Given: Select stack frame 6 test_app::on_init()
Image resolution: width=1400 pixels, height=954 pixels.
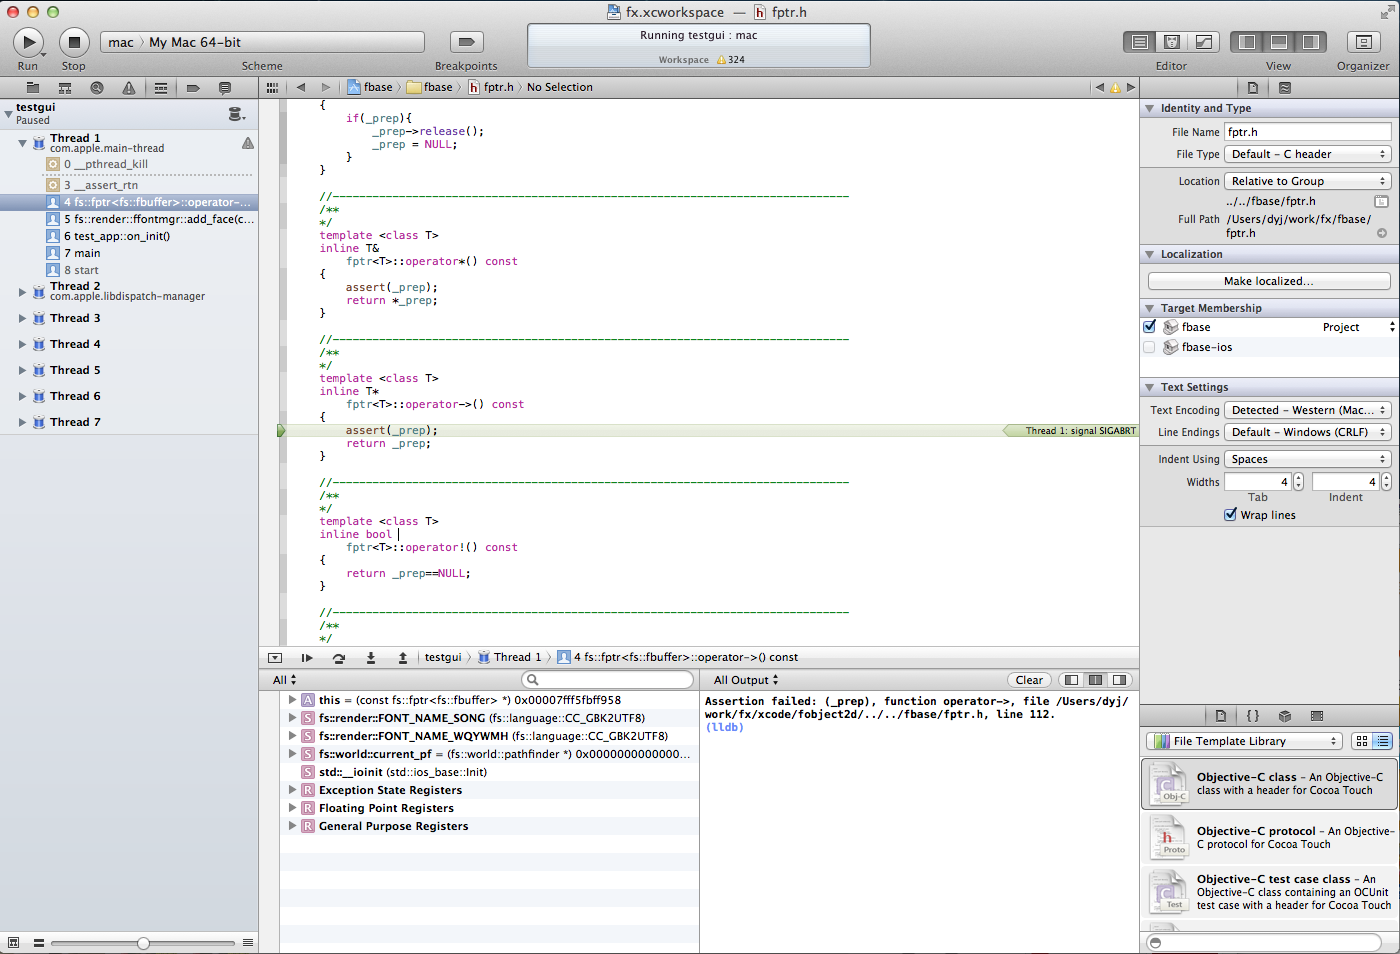Looking at the screenshot, I should coord(117,236).
